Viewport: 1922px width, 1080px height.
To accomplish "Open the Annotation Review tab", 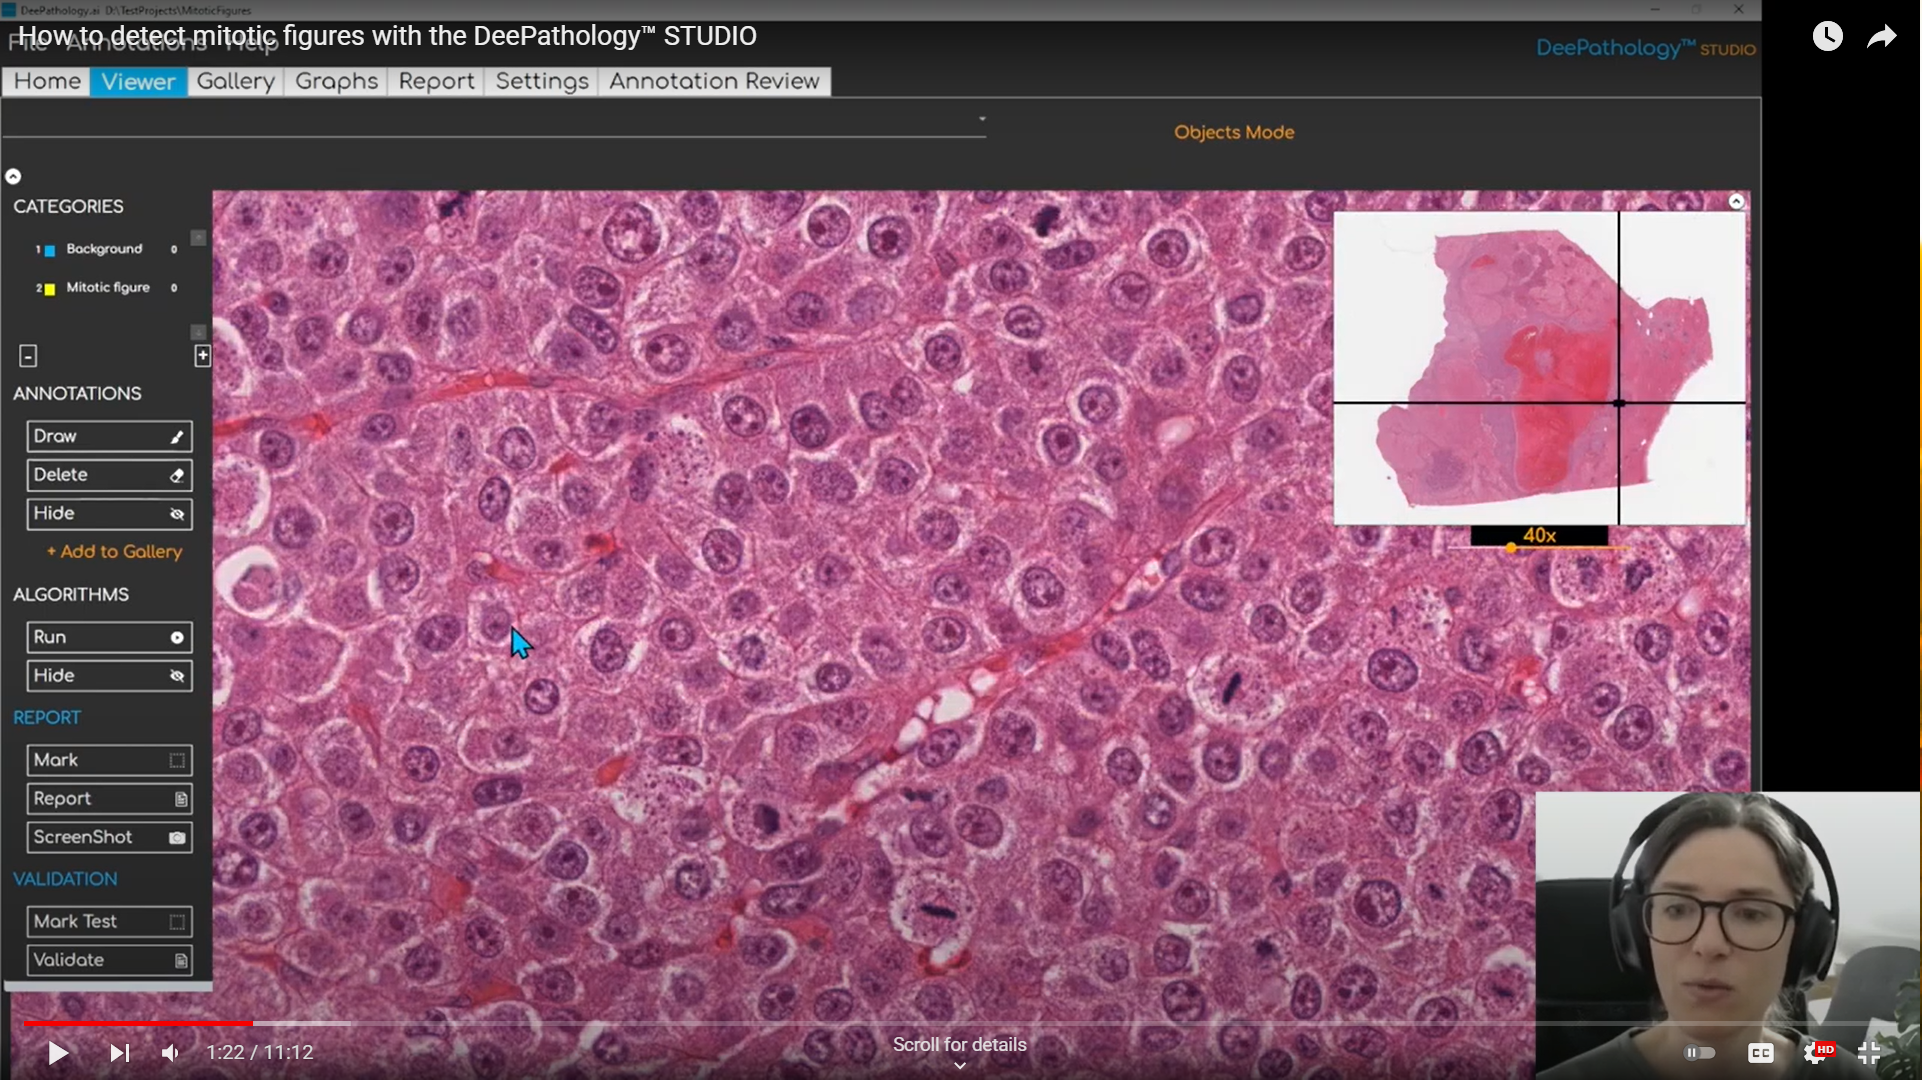I will pyautogui.click(x=714, y=81).
